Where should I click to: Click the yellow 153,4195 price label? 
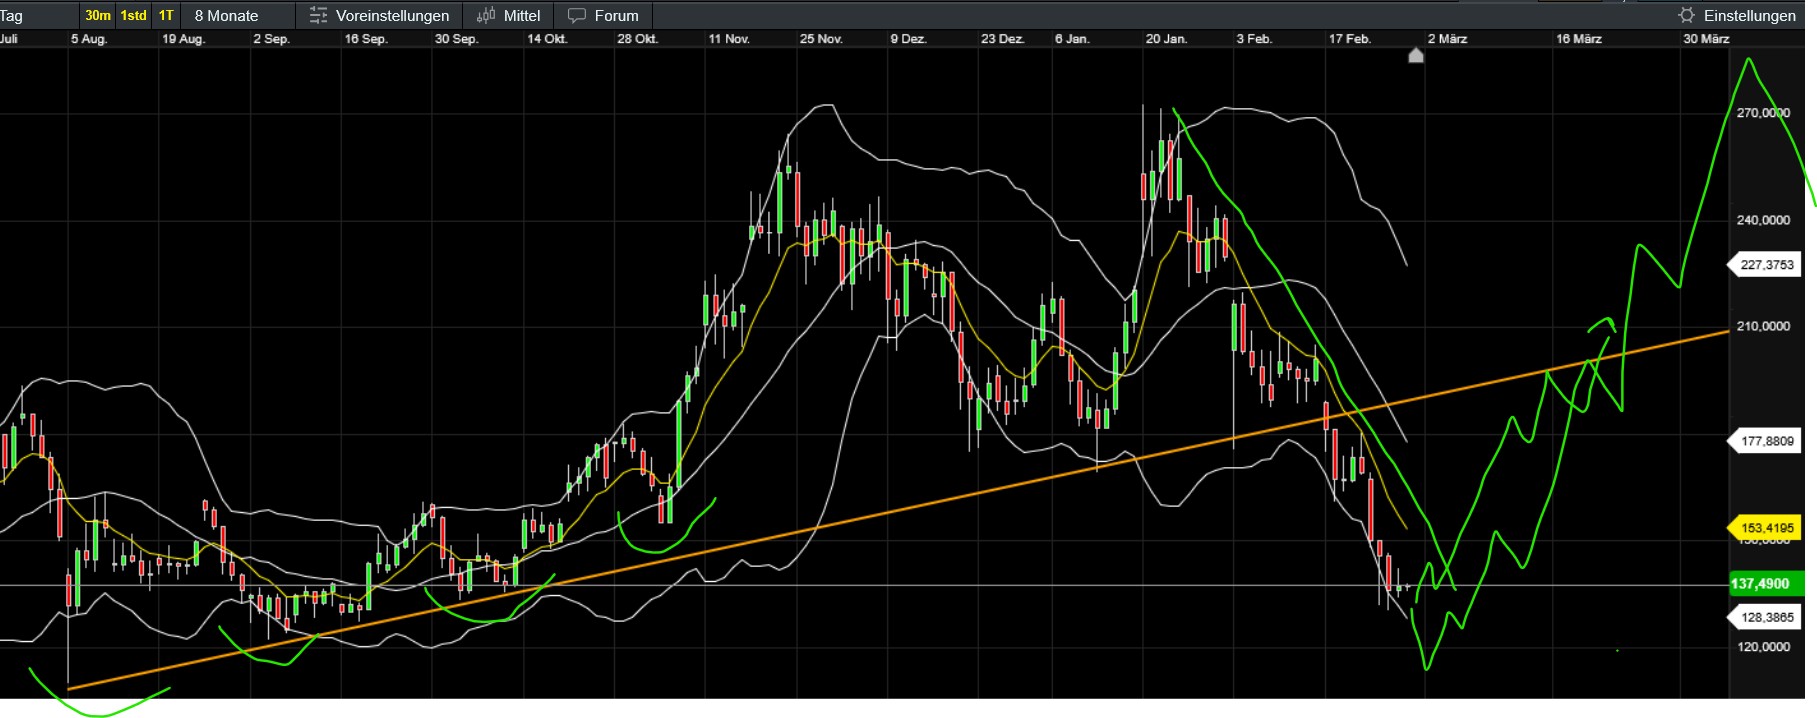pos(1766,527)
